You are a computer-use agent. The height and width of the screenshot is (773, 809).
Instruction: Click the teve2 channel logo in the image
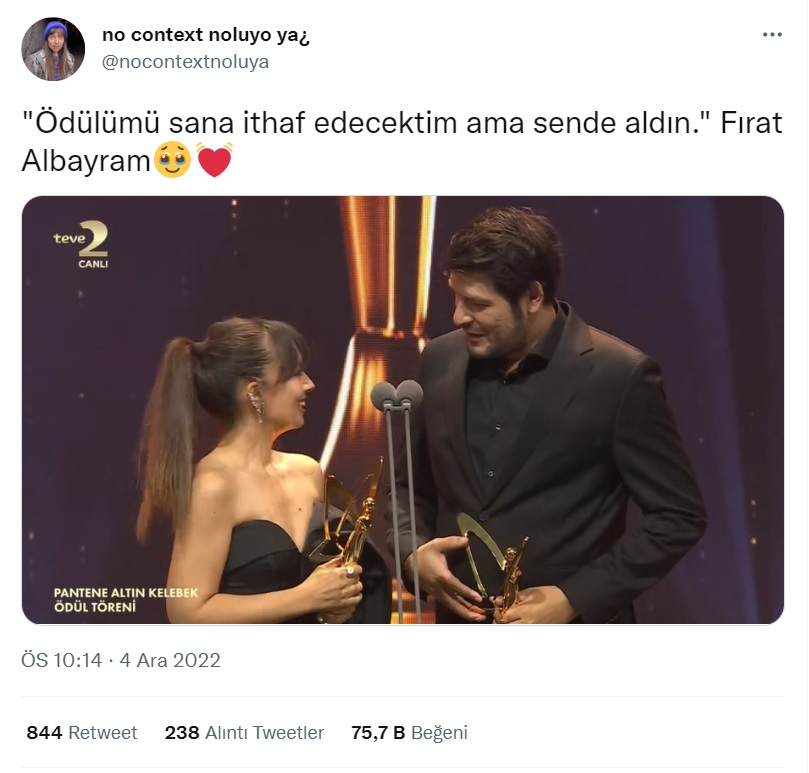click(x=81, y=238)
